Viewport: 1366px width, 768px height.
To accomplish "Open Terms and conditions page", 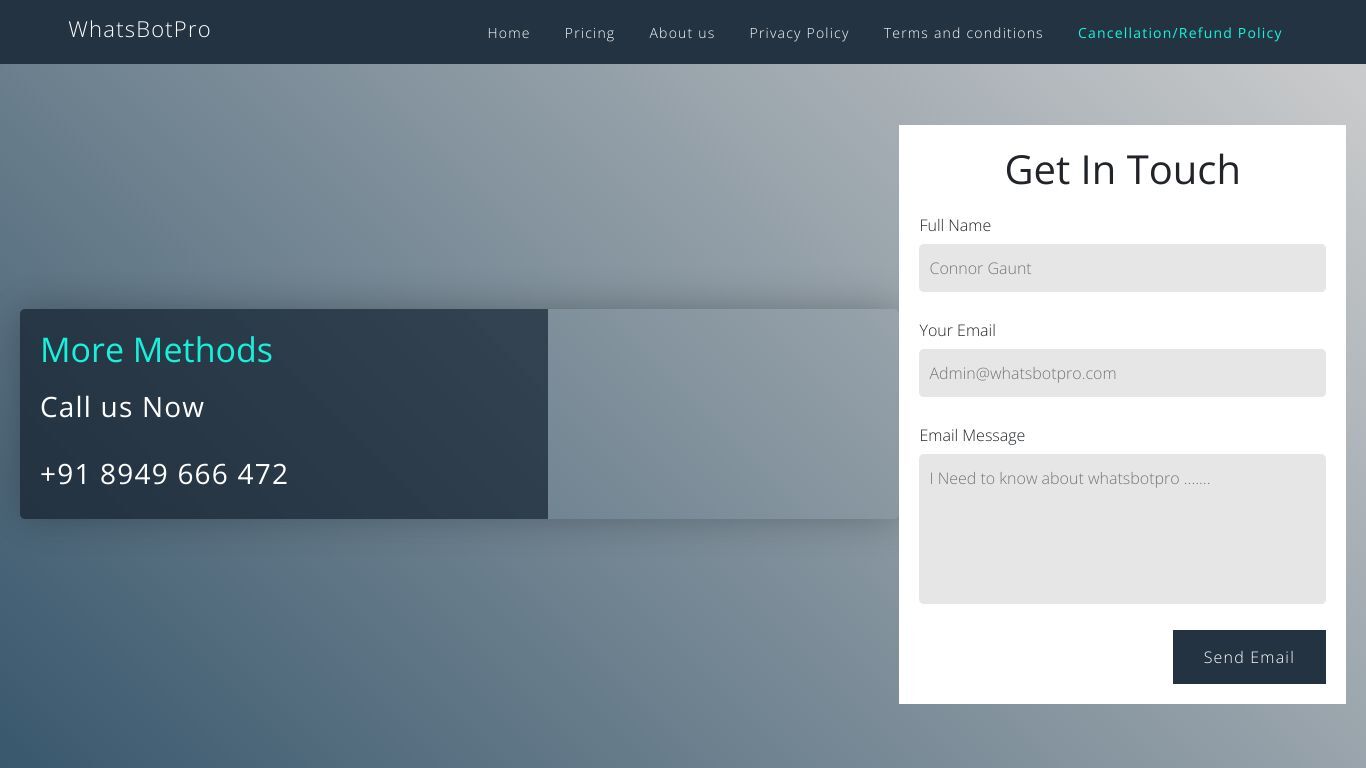I will [963, 33].
